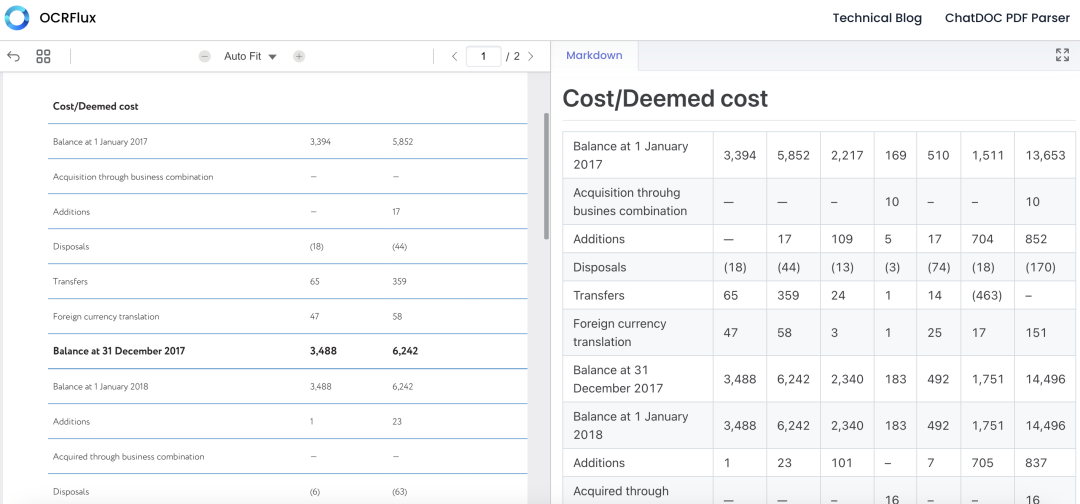Open the Technical Blog link

pos(877,18)
